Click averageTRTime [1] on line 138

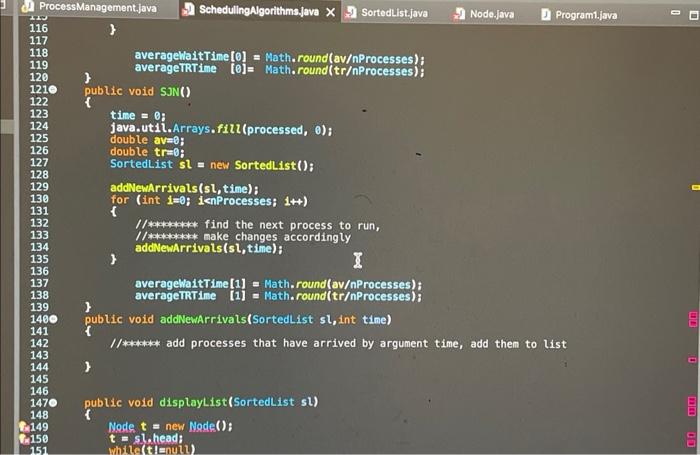(190, 296)
